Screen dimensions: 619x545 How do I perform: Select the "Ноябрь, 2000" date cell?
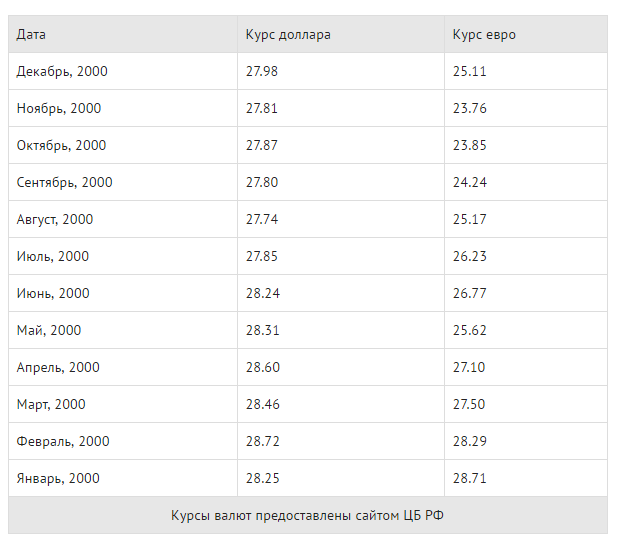coord(59,109)
